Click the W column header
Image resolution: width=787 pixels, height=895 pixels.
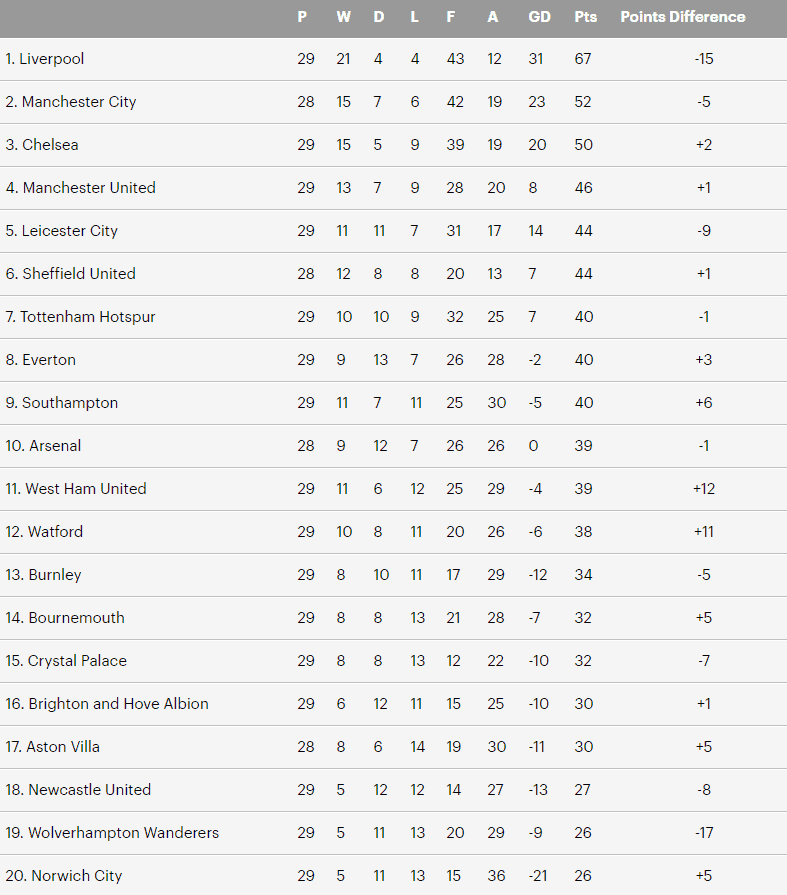(x=343, y=17)
